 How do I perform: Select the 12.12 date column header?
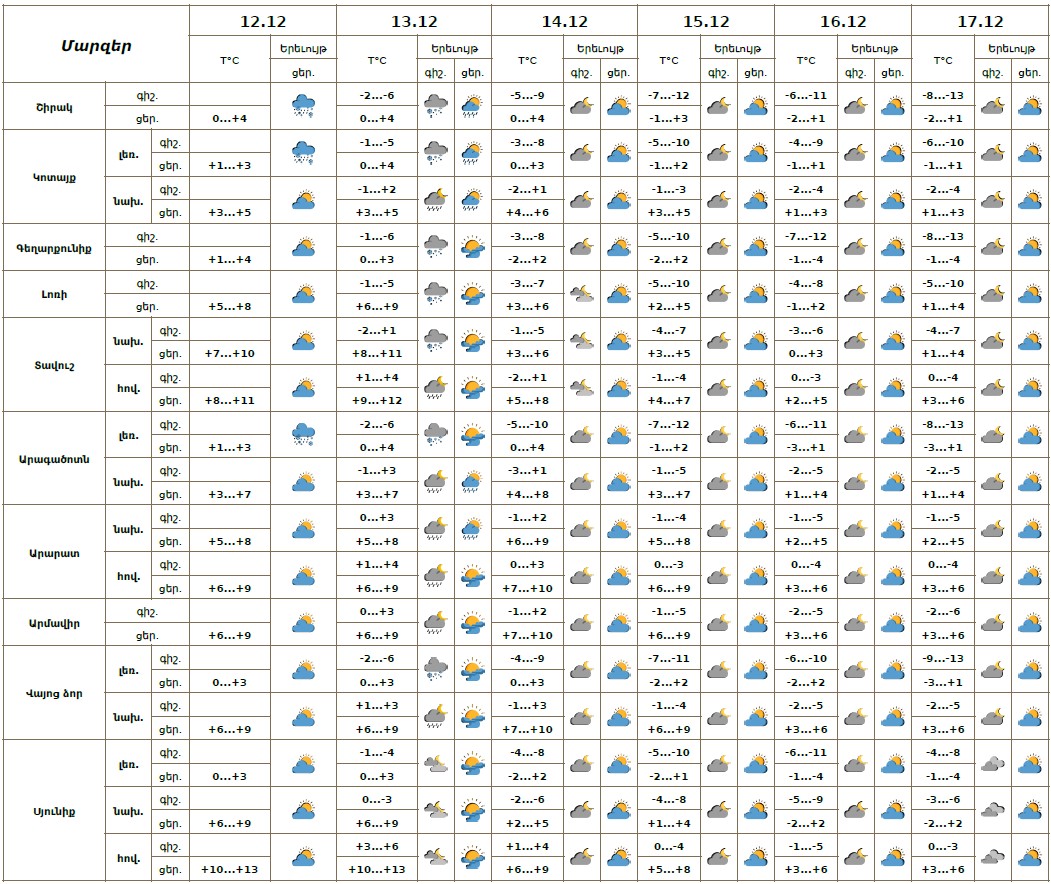pos(262,21)
